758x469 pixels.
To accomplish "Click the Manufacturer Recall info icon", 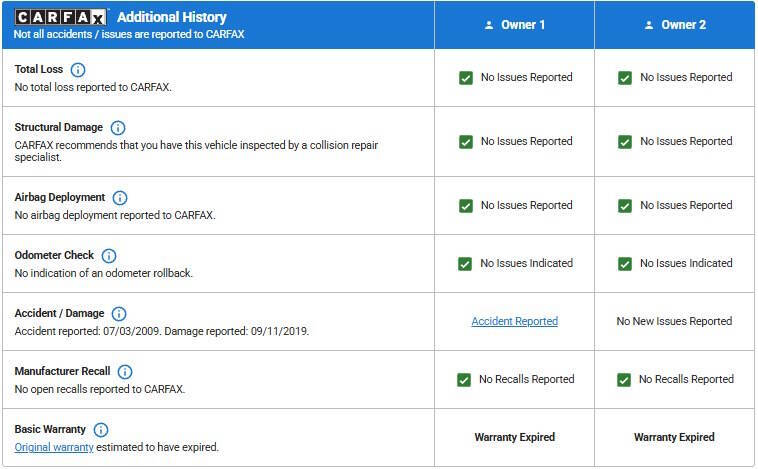I will (125, 372).
